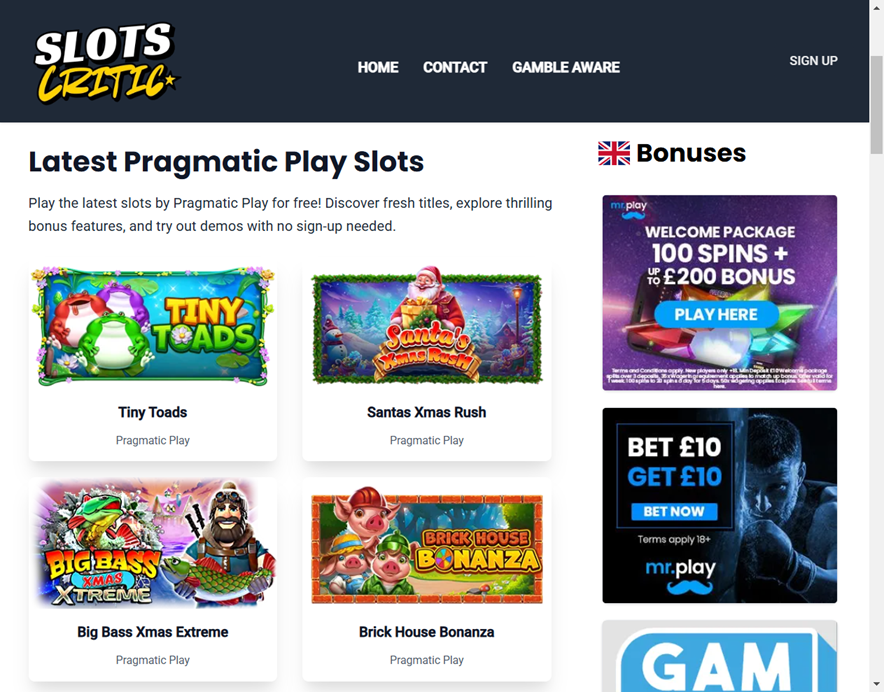Go to the Contact page
884x692 pixels.
coord(455,68)
